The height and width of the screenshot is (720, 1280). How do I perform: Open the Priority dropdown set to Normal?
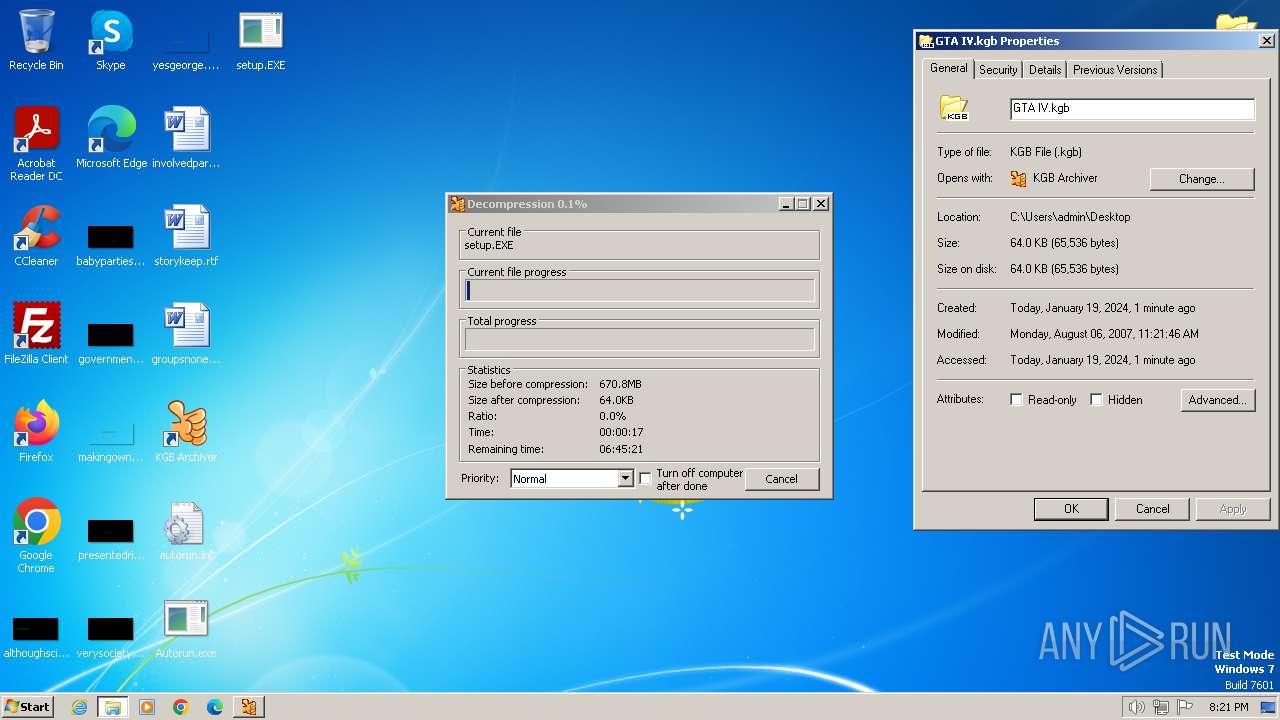coord(572,479)
